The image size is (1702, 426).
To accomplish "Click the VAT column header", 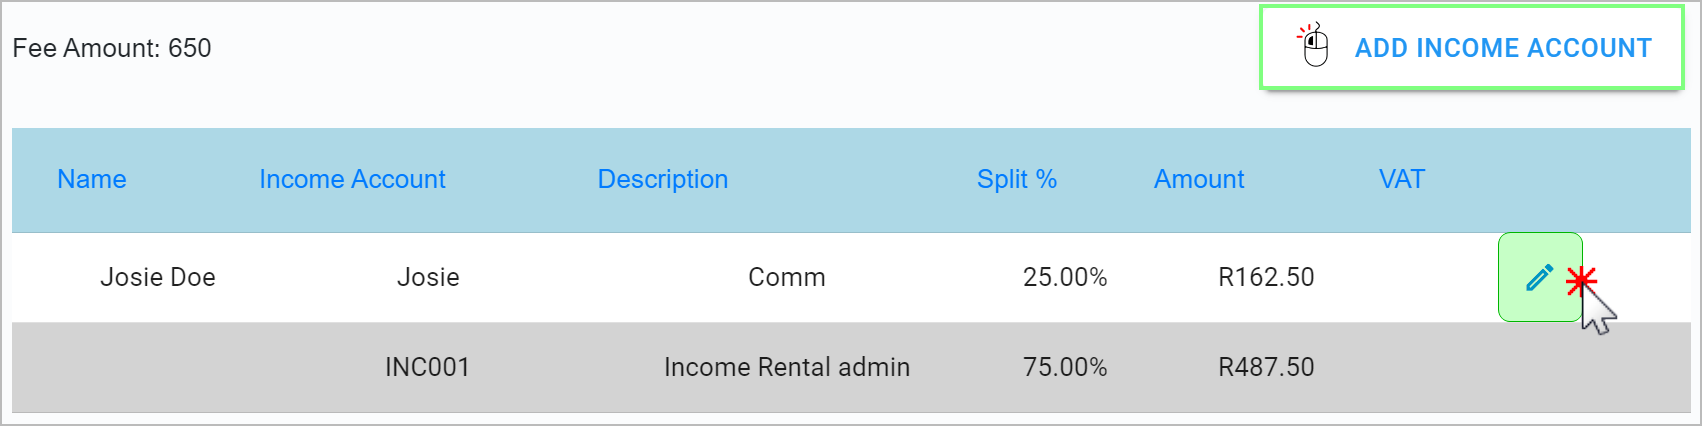I will point(1401,179).
